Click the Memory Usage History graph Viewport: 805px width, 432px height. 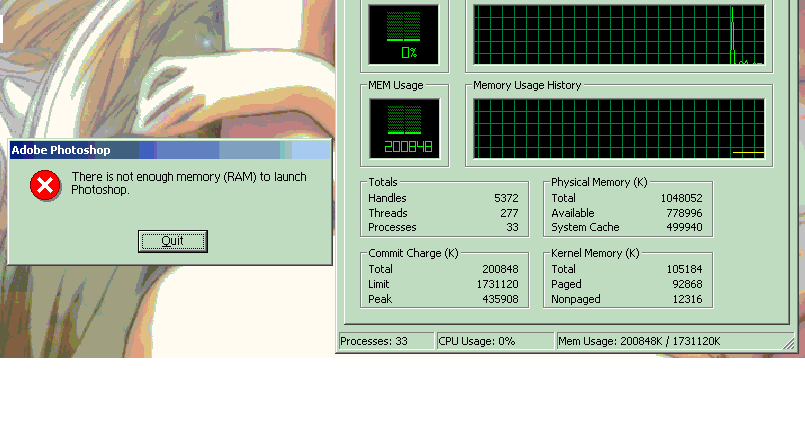pos(619,129)
